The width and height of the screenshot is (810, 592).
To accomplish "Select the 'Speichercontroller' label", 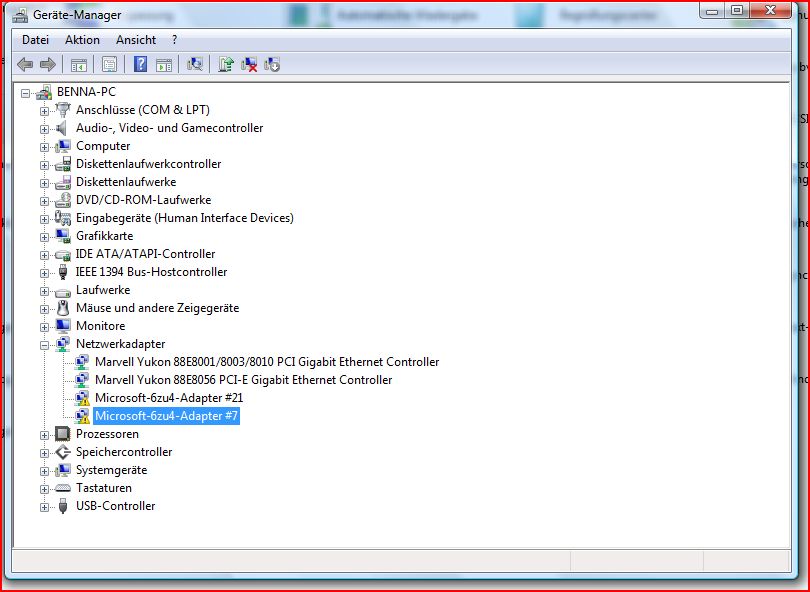I will pos(124,452).
